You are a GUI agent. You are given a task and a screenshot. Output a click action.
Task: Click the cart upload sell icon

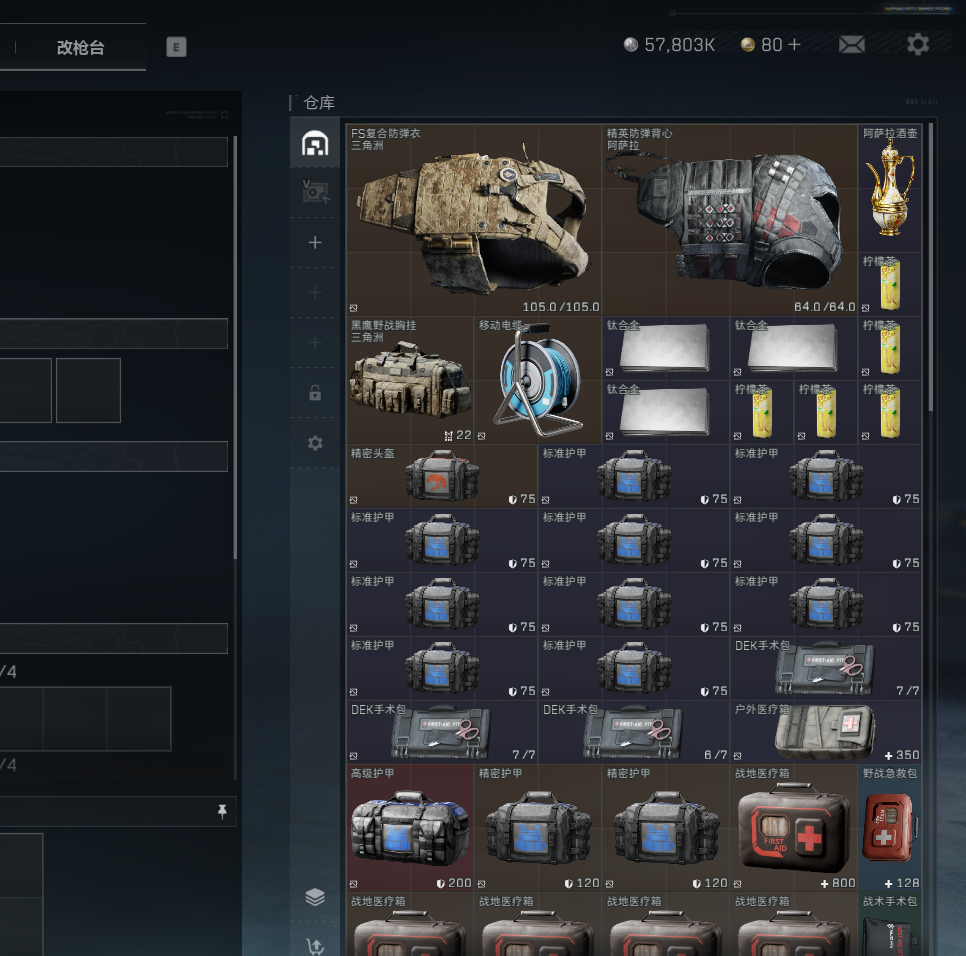point(315,946)
